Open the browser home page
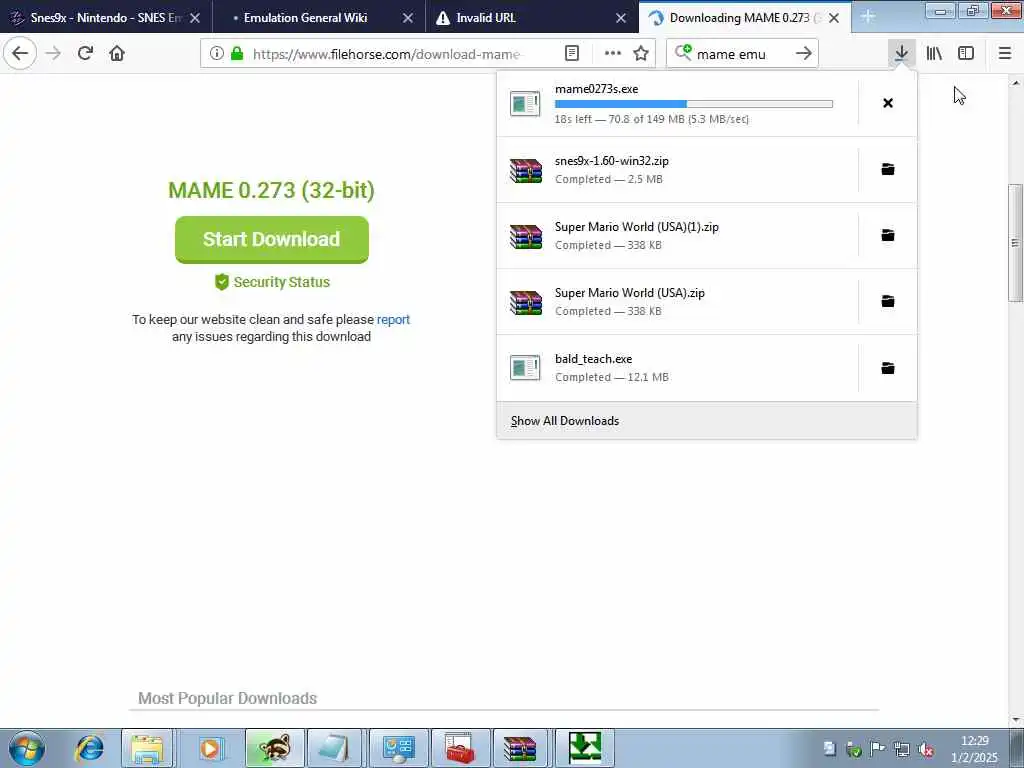Viewport: 1024px width, 768px height. point(117,53)
